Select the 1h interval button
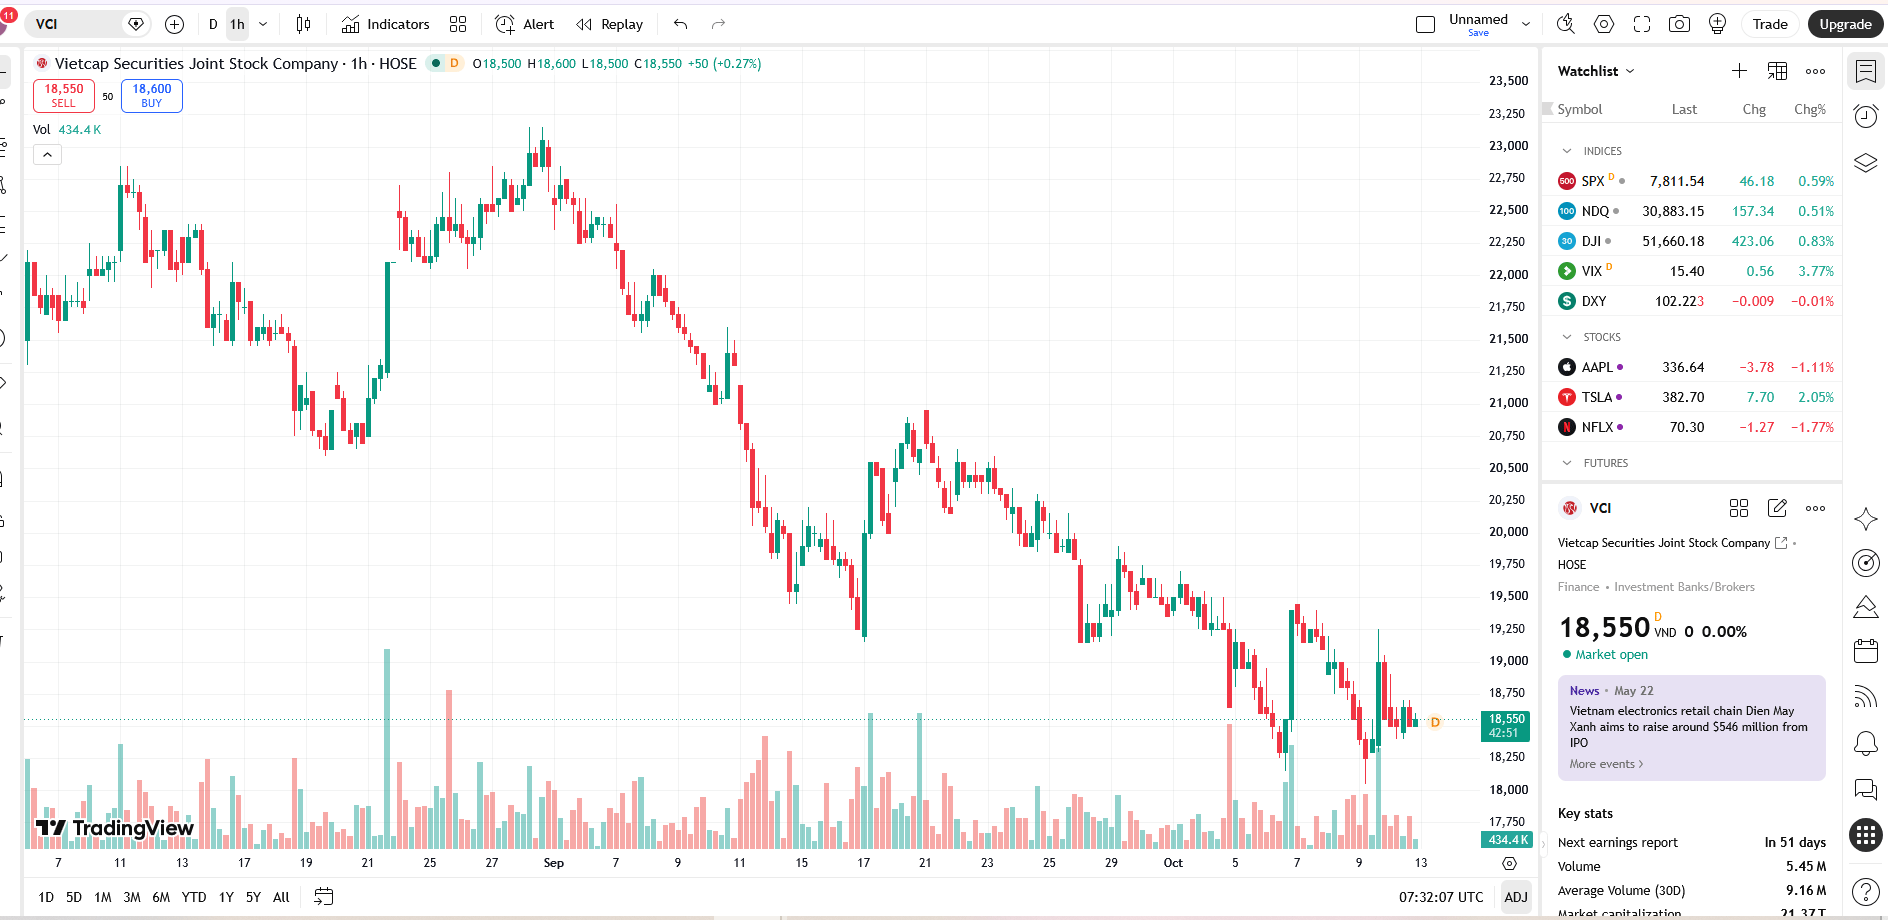This screenshot has width=1888, height=920. [237, 24]
